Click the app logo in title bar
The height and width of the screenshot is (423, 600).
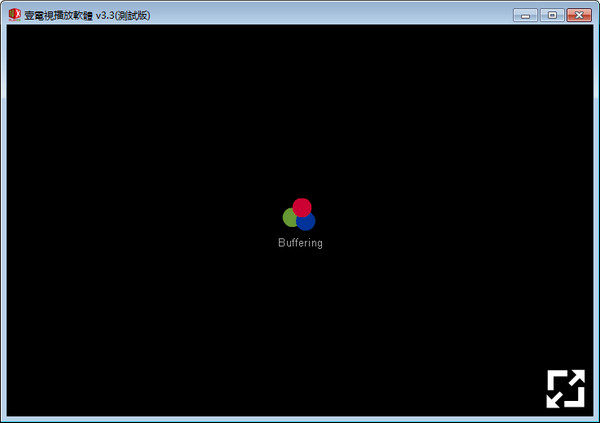coord(15,15)
